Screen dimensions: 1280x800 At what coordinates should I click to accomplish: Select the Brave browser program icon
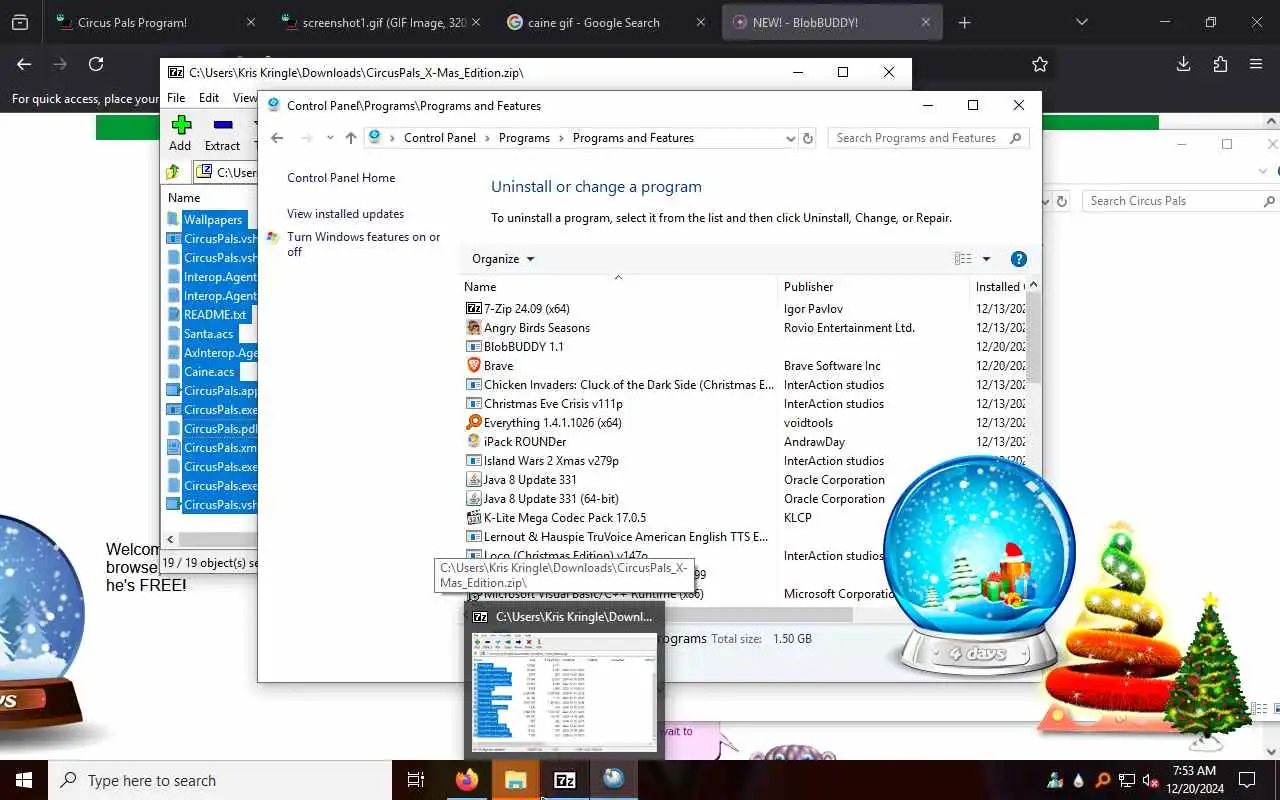pyautogui.click(x=474, y=366)
